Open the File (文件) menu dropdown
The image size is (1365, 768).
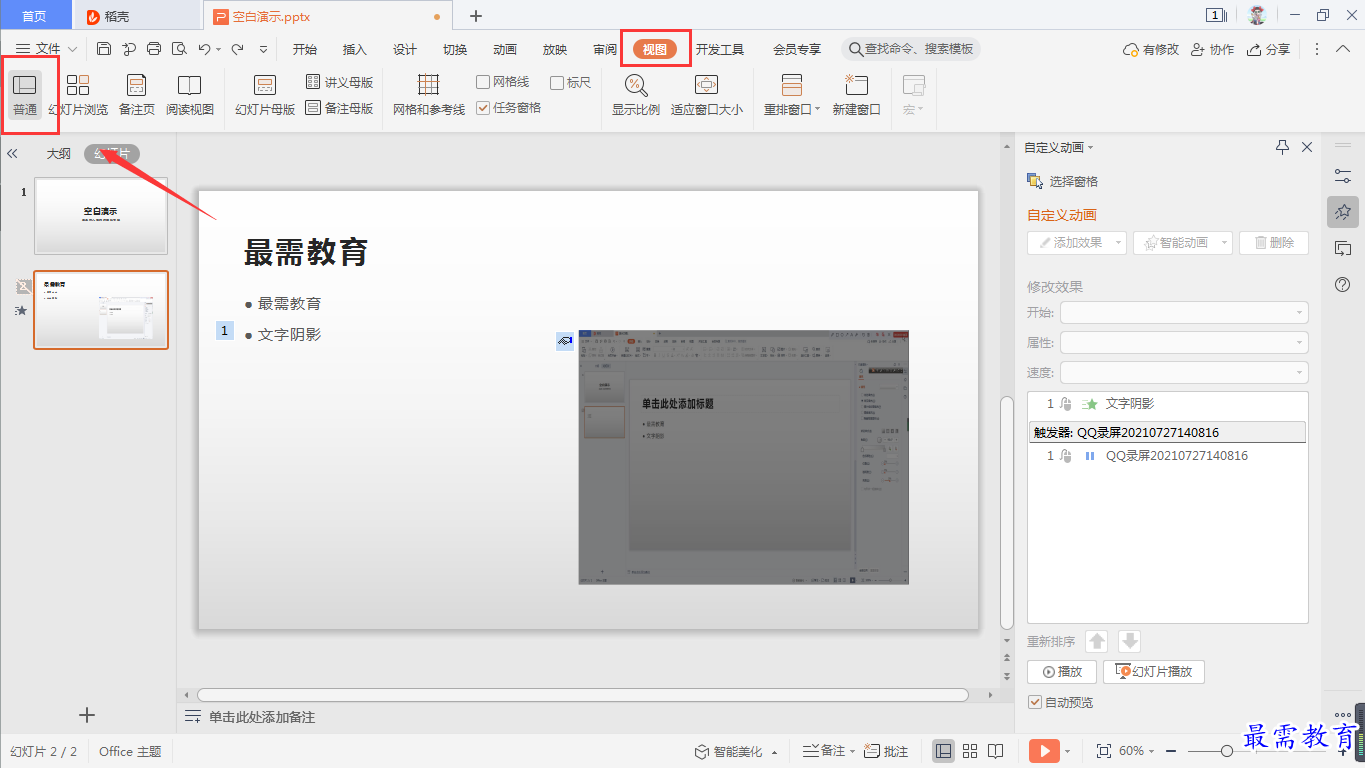point(46,49)
